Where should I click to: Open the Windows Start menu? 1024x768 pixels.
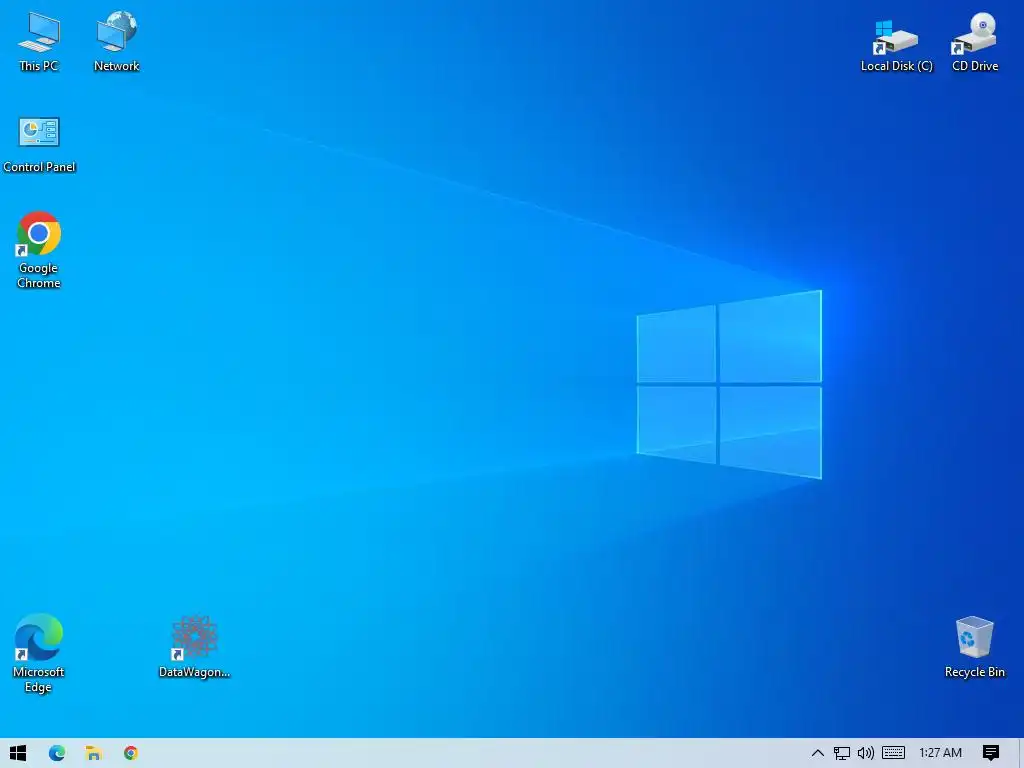(x=18, y=753)
